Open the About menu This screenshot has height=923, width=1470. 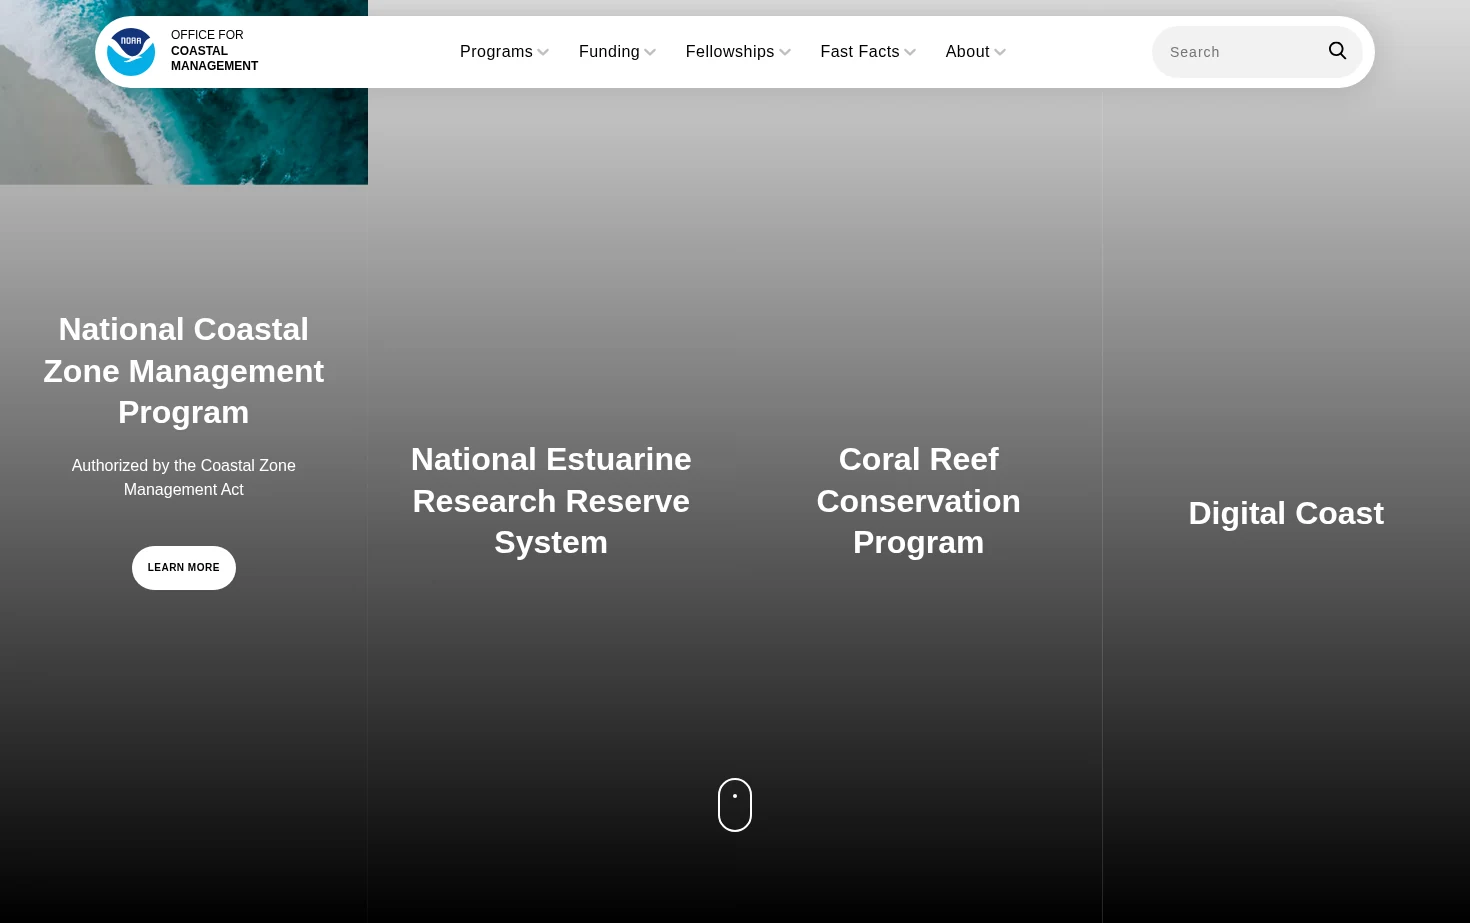click(976, 52)
